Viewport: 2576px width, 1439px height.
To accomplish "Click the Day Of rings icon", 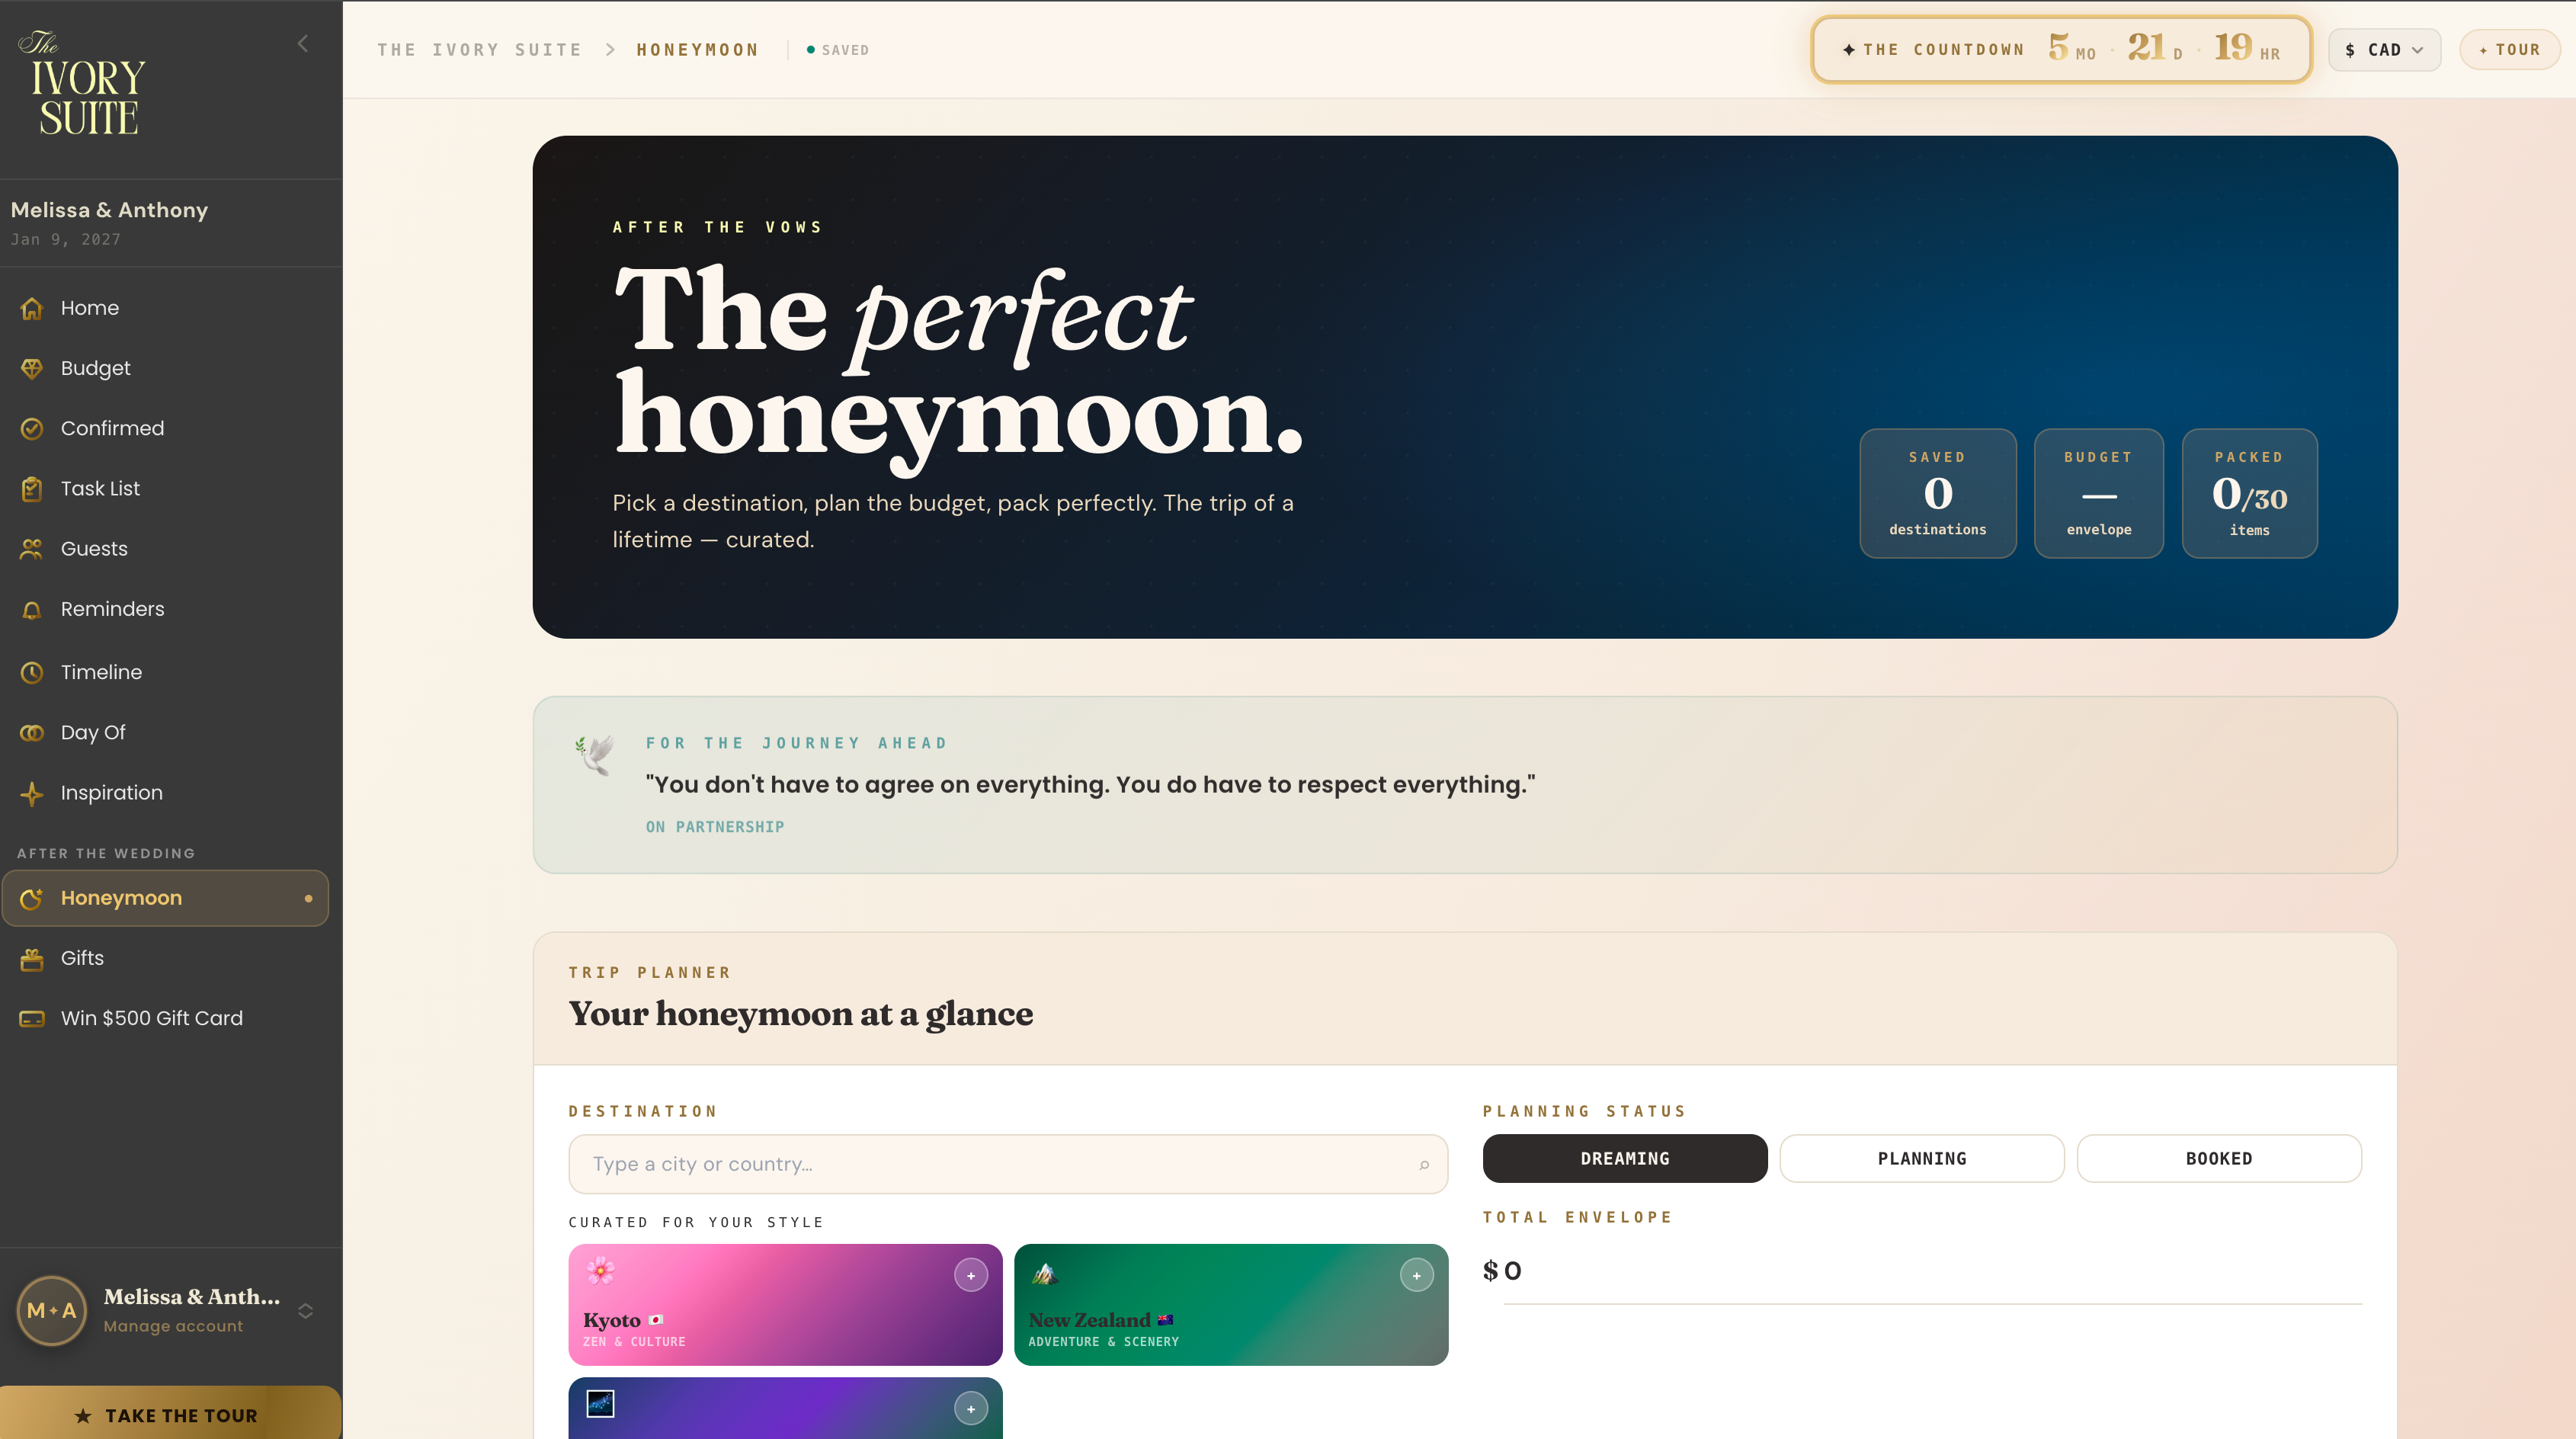I will click(32, 732).
